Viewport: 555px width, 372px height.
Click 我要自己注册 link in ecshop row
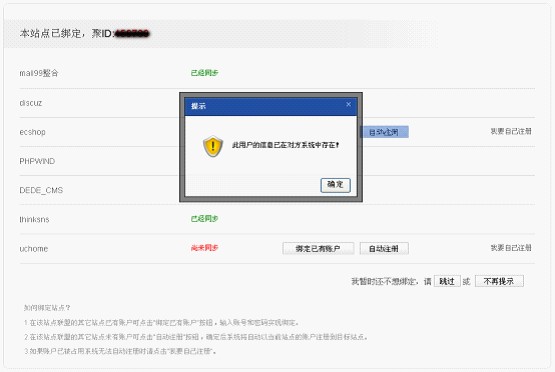511,131
